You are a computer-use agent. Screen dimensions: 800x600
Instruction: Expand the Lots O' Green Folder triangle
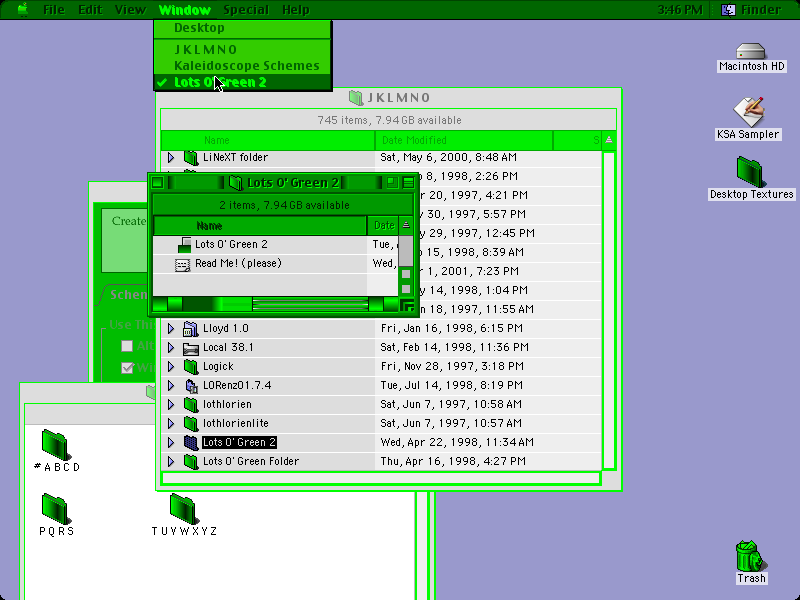tap(171, 462)
